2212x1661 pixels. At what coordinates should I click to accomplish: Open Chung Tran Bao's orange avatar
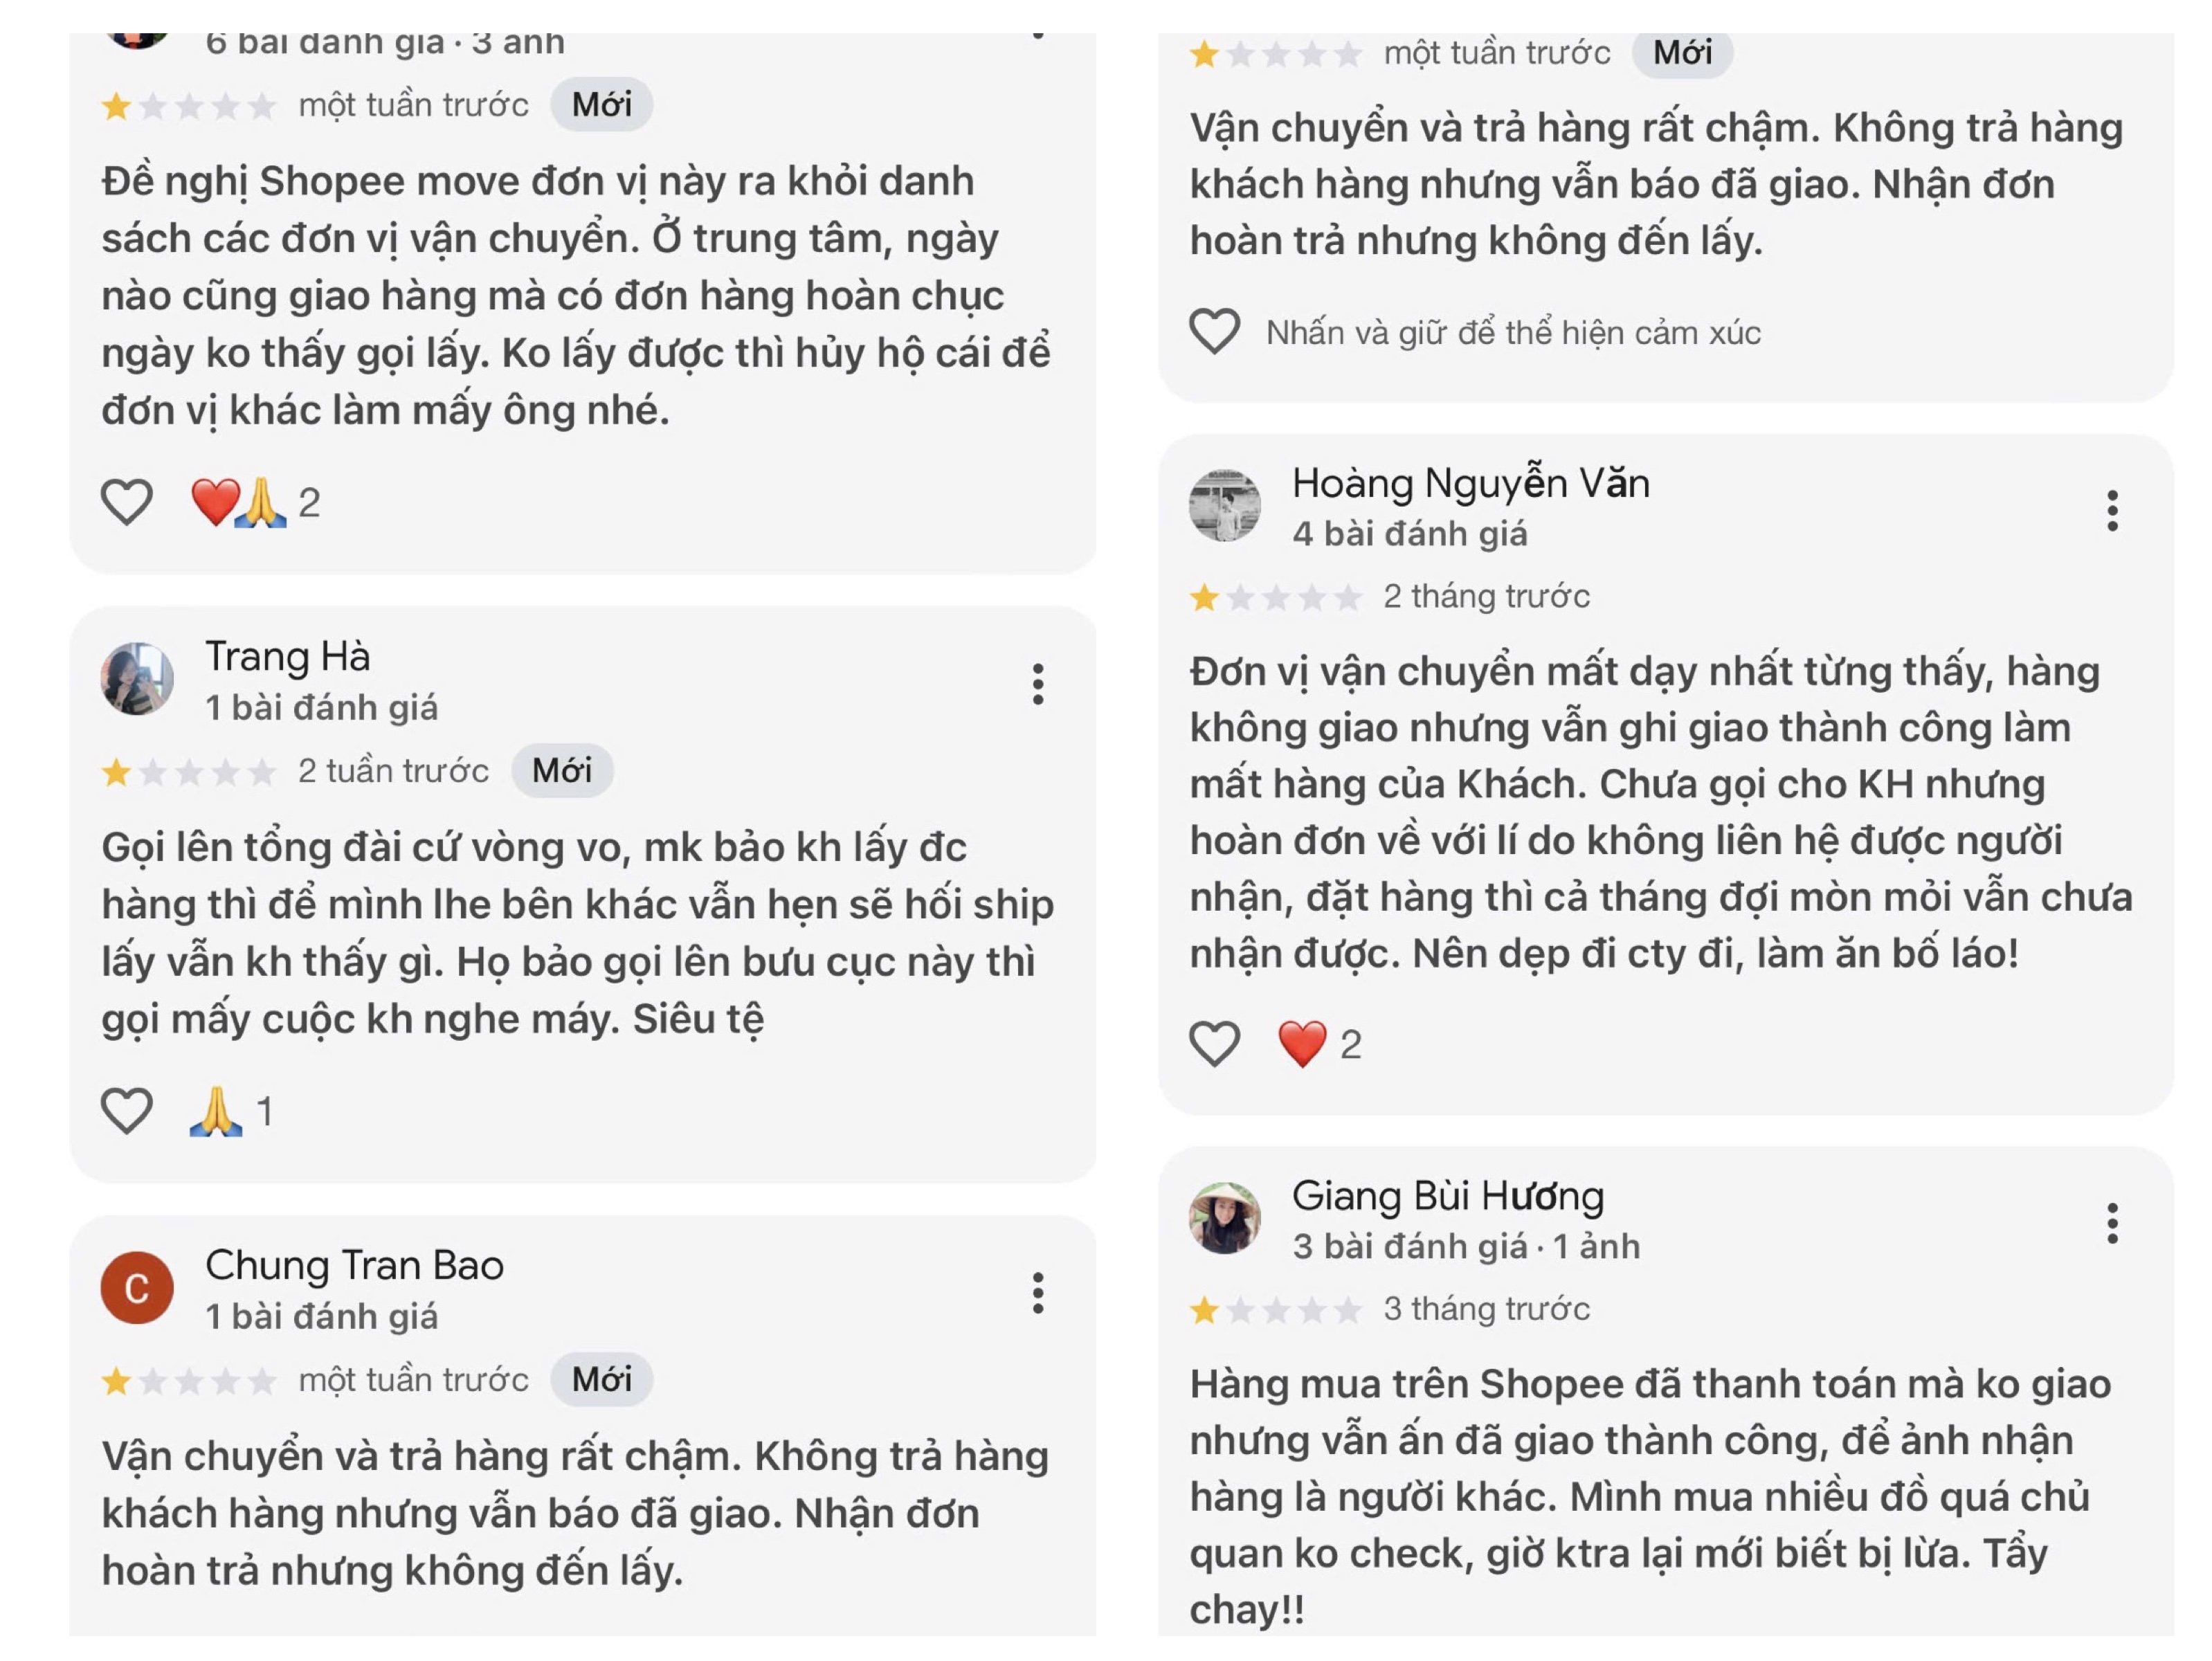[137, 1288]
